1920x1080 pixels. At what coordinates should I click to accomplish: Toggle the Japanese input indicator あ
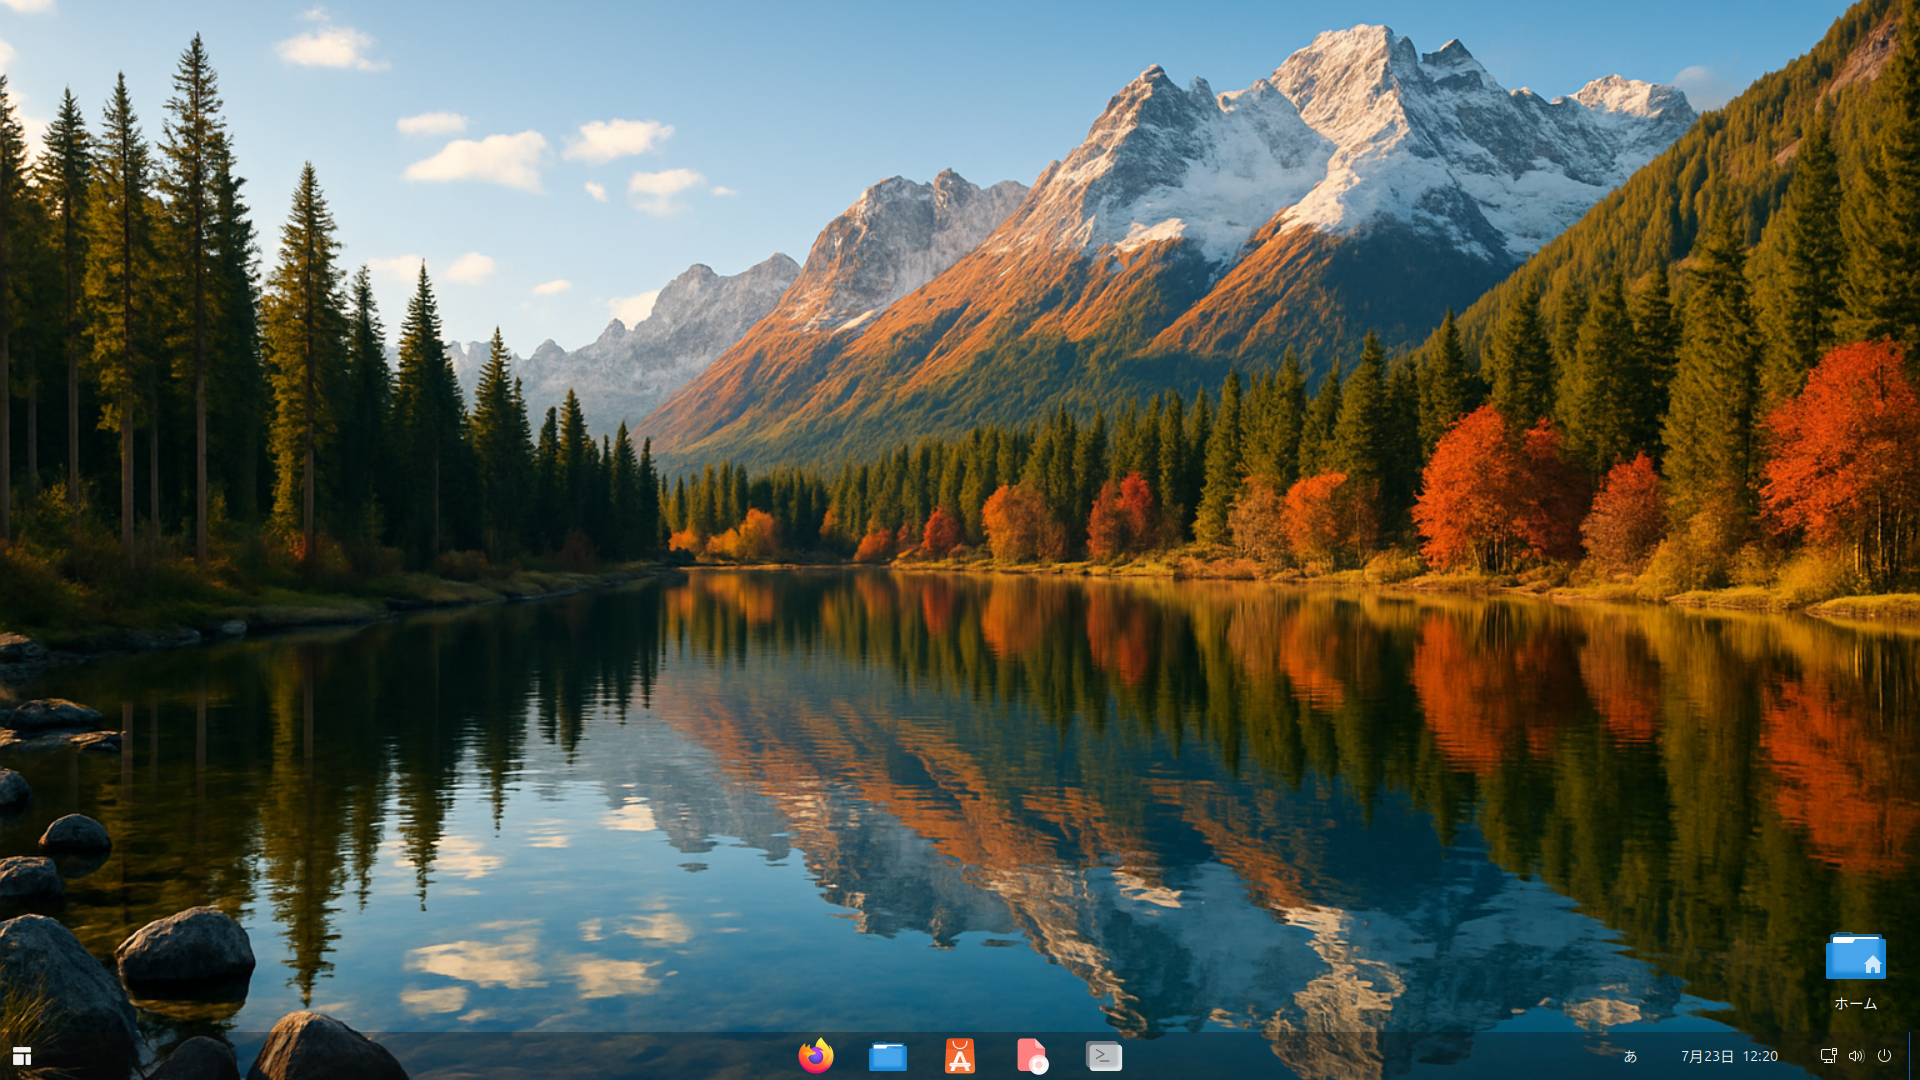(1630, 1056)
